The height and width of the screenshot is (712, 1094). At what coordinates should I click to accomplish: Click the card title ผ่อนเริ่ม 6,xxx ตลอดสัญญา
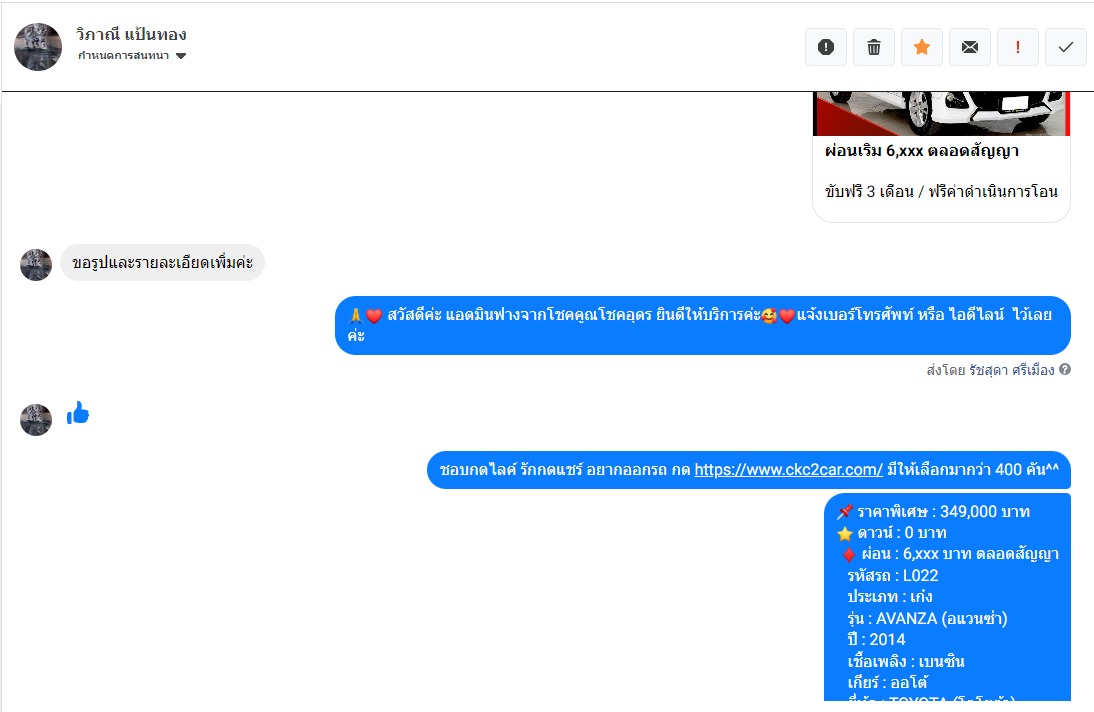coord(922,151)
